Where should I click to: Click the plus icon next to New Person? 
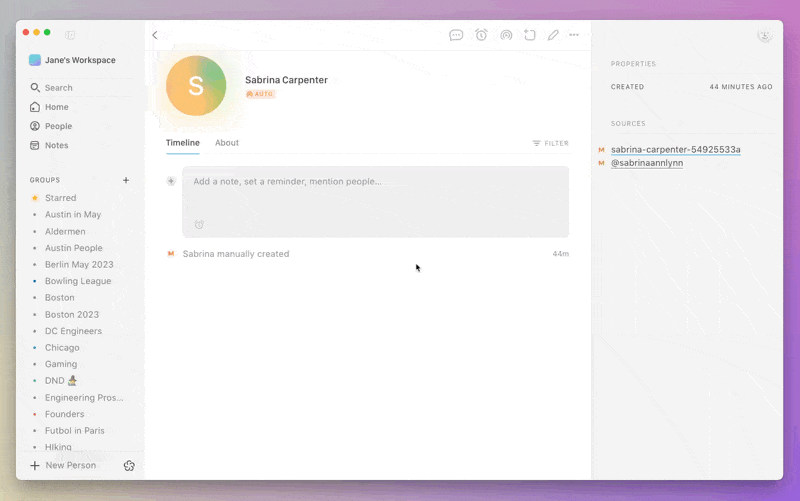tap(35, 465)
